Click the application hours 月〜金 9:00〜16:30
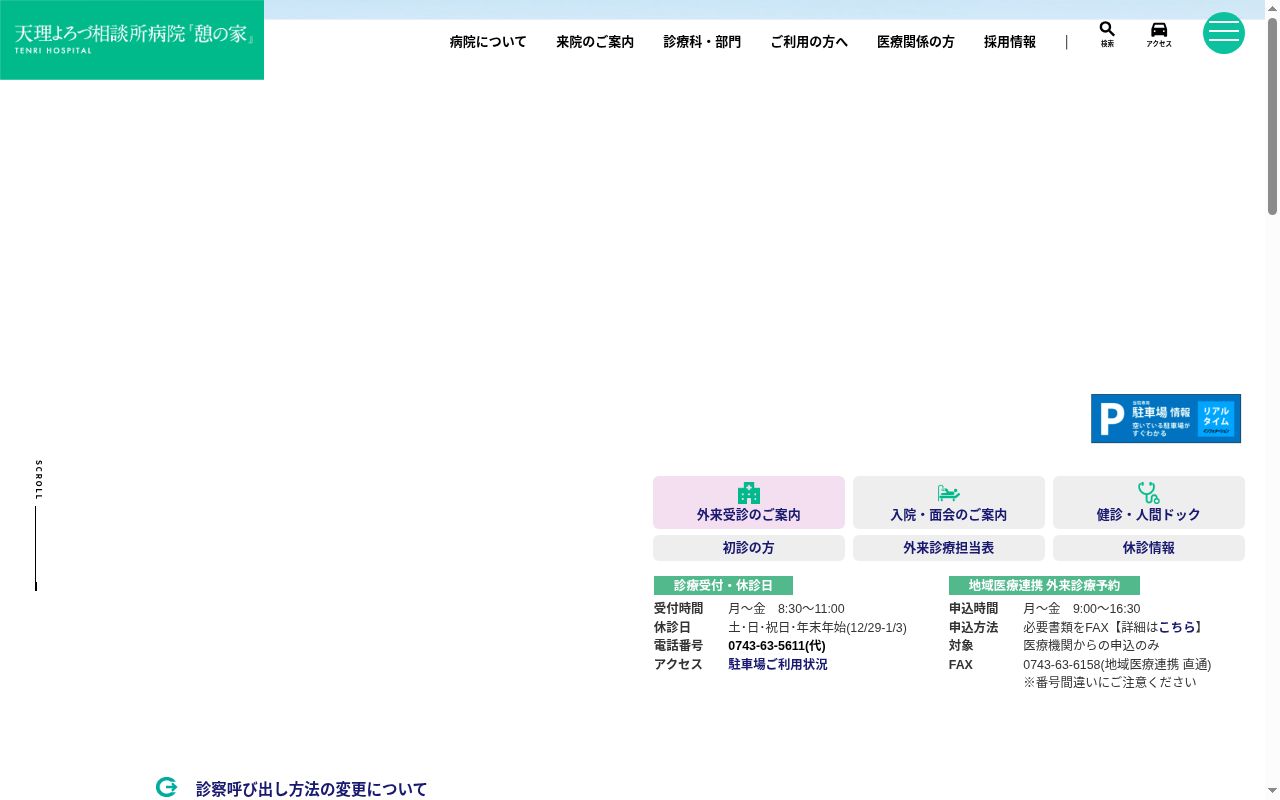The height and width of the screenshot is (800, 1280). click(x=1081, y=609)
